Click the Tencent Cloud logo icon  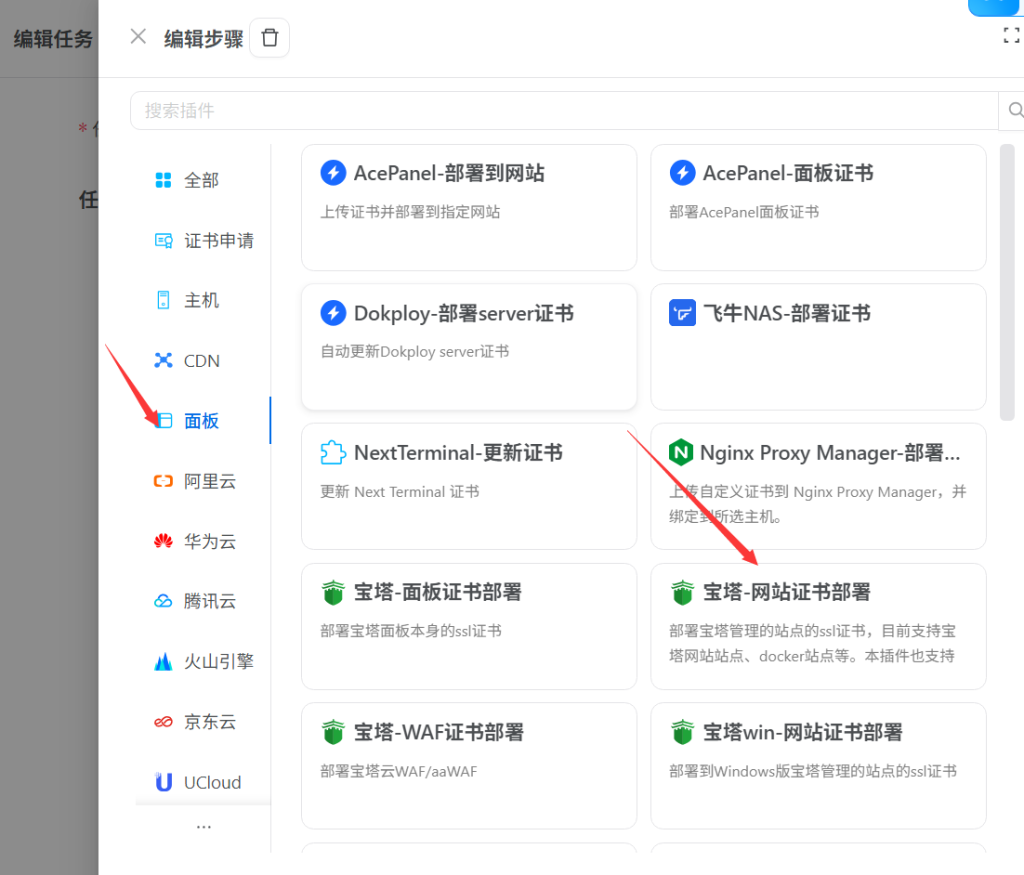(163, 601)
